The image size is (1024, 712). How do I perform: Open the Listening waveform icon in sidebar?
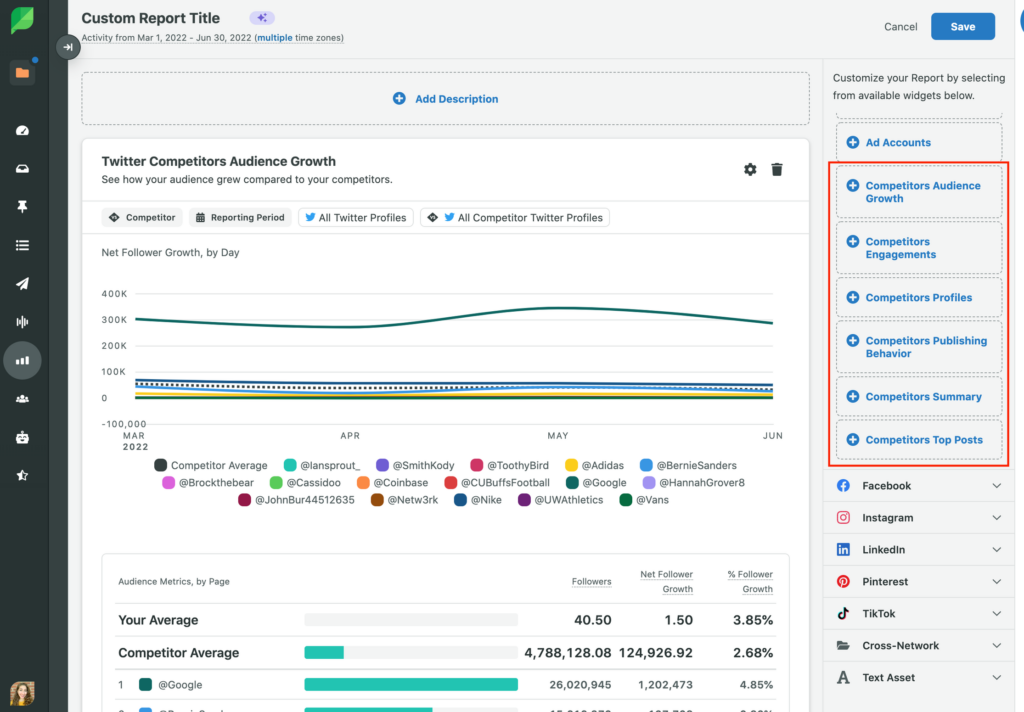point(22,322)
